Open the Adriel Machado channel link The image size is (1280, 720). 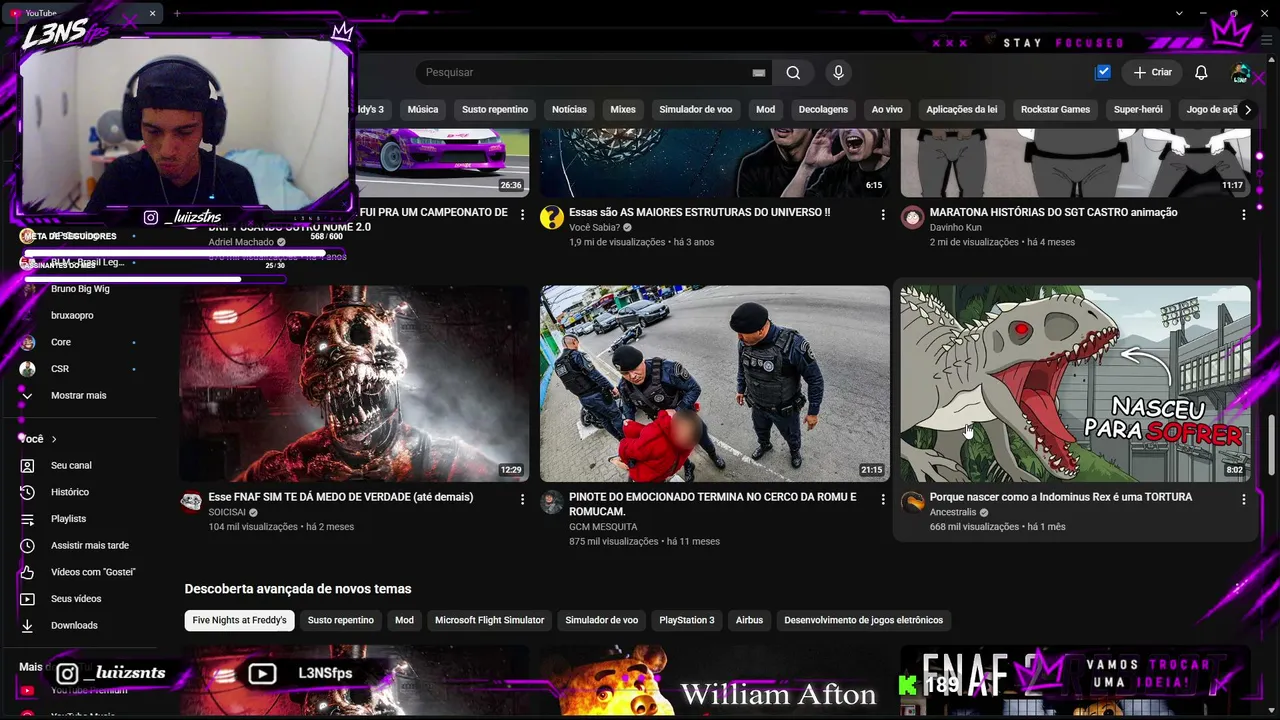point(241,242)
